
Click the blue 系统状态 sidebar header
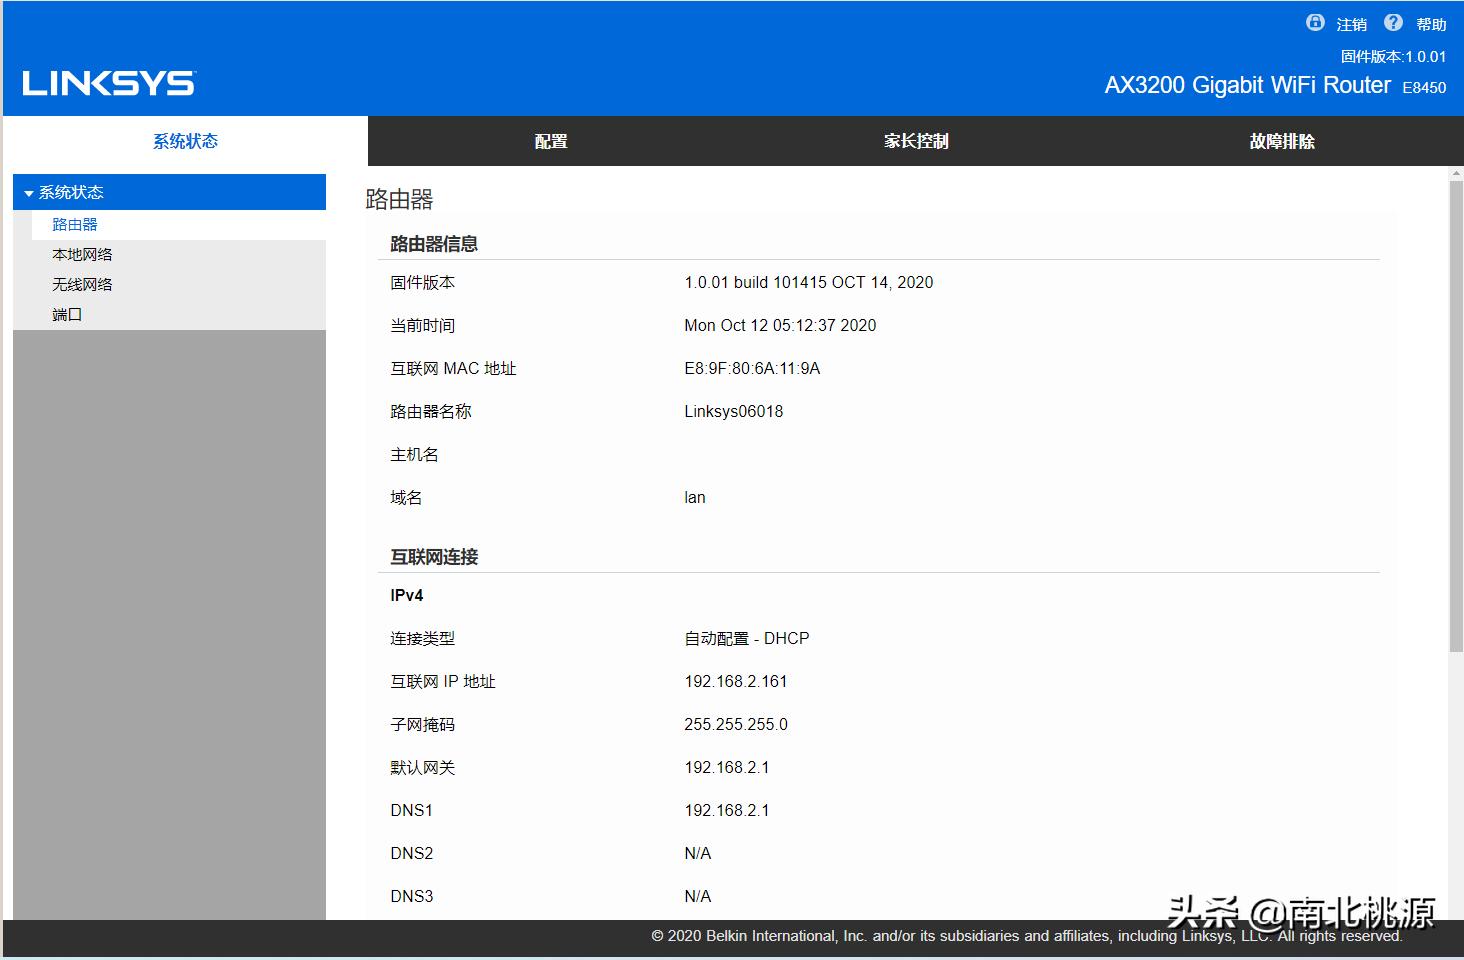point(70,191)
